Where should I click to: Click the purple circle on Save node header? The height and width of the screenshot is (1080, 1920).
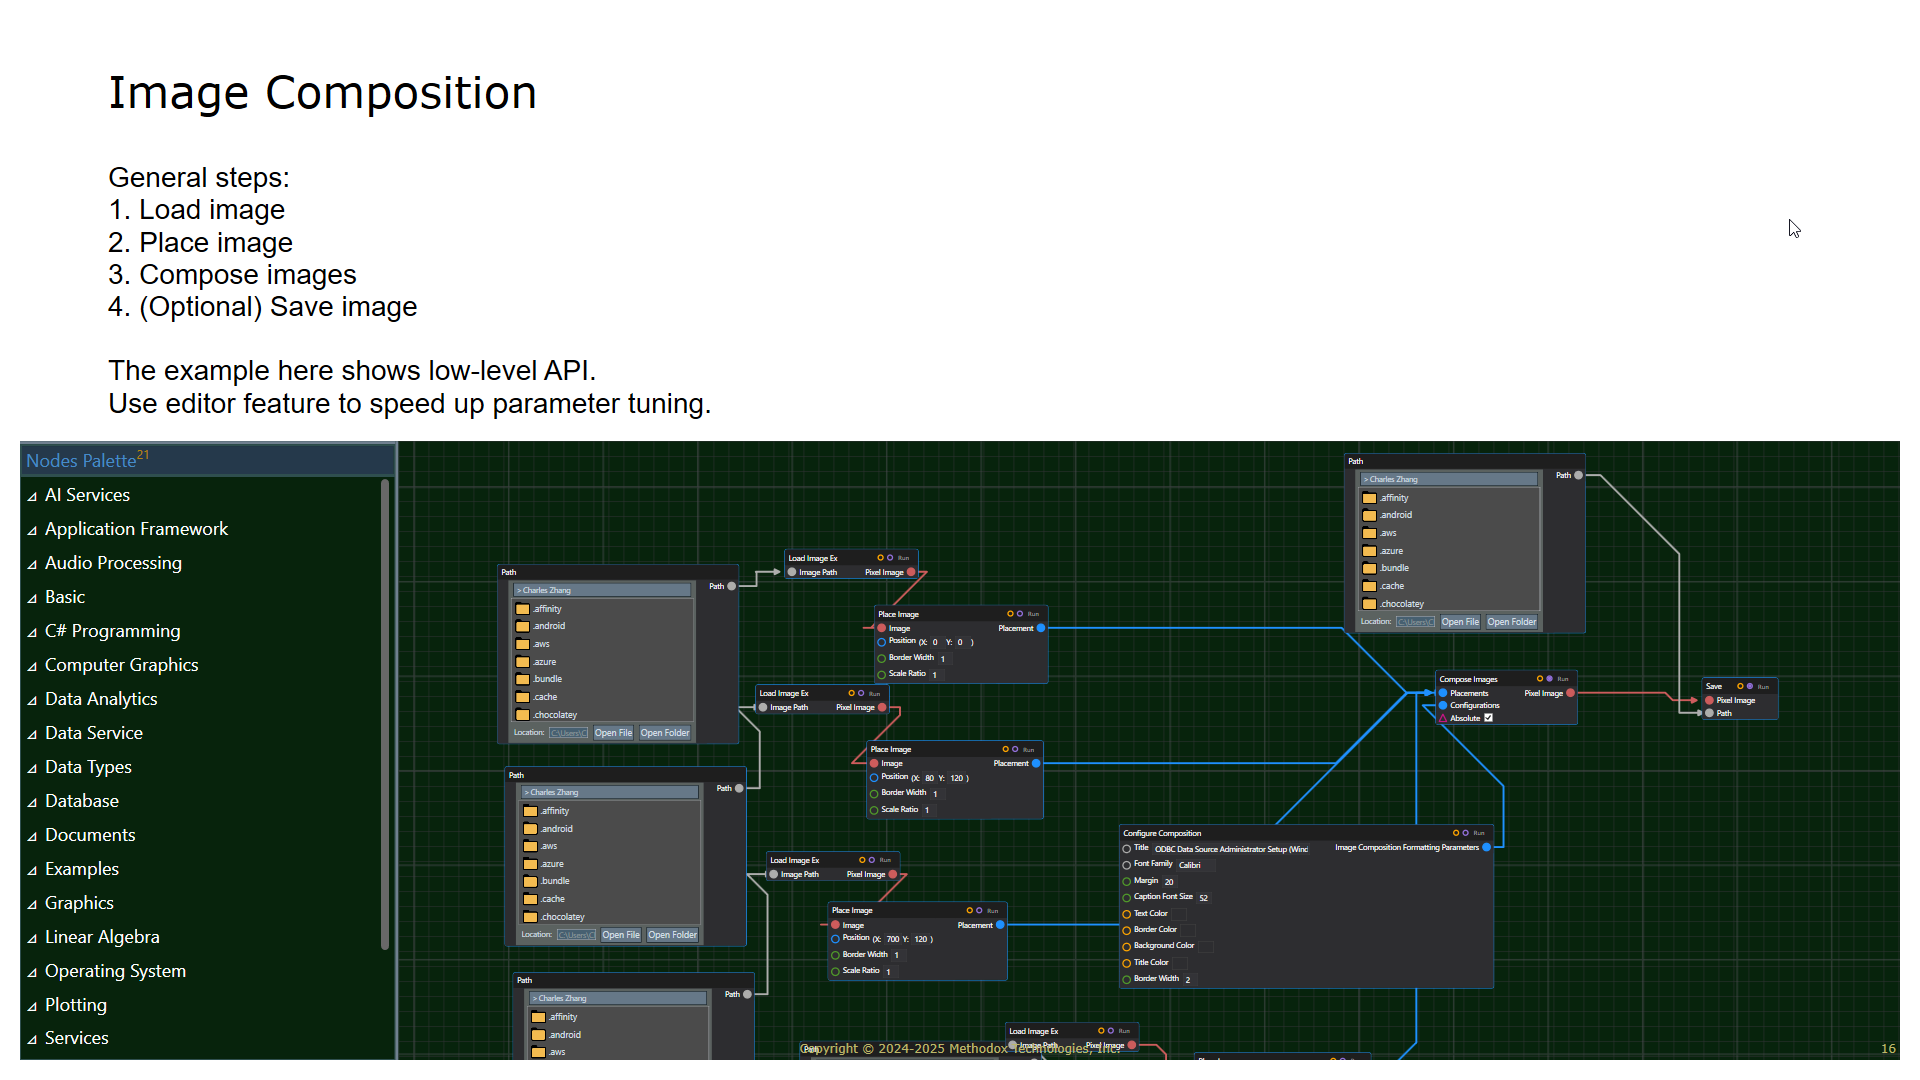(1750, 686)
